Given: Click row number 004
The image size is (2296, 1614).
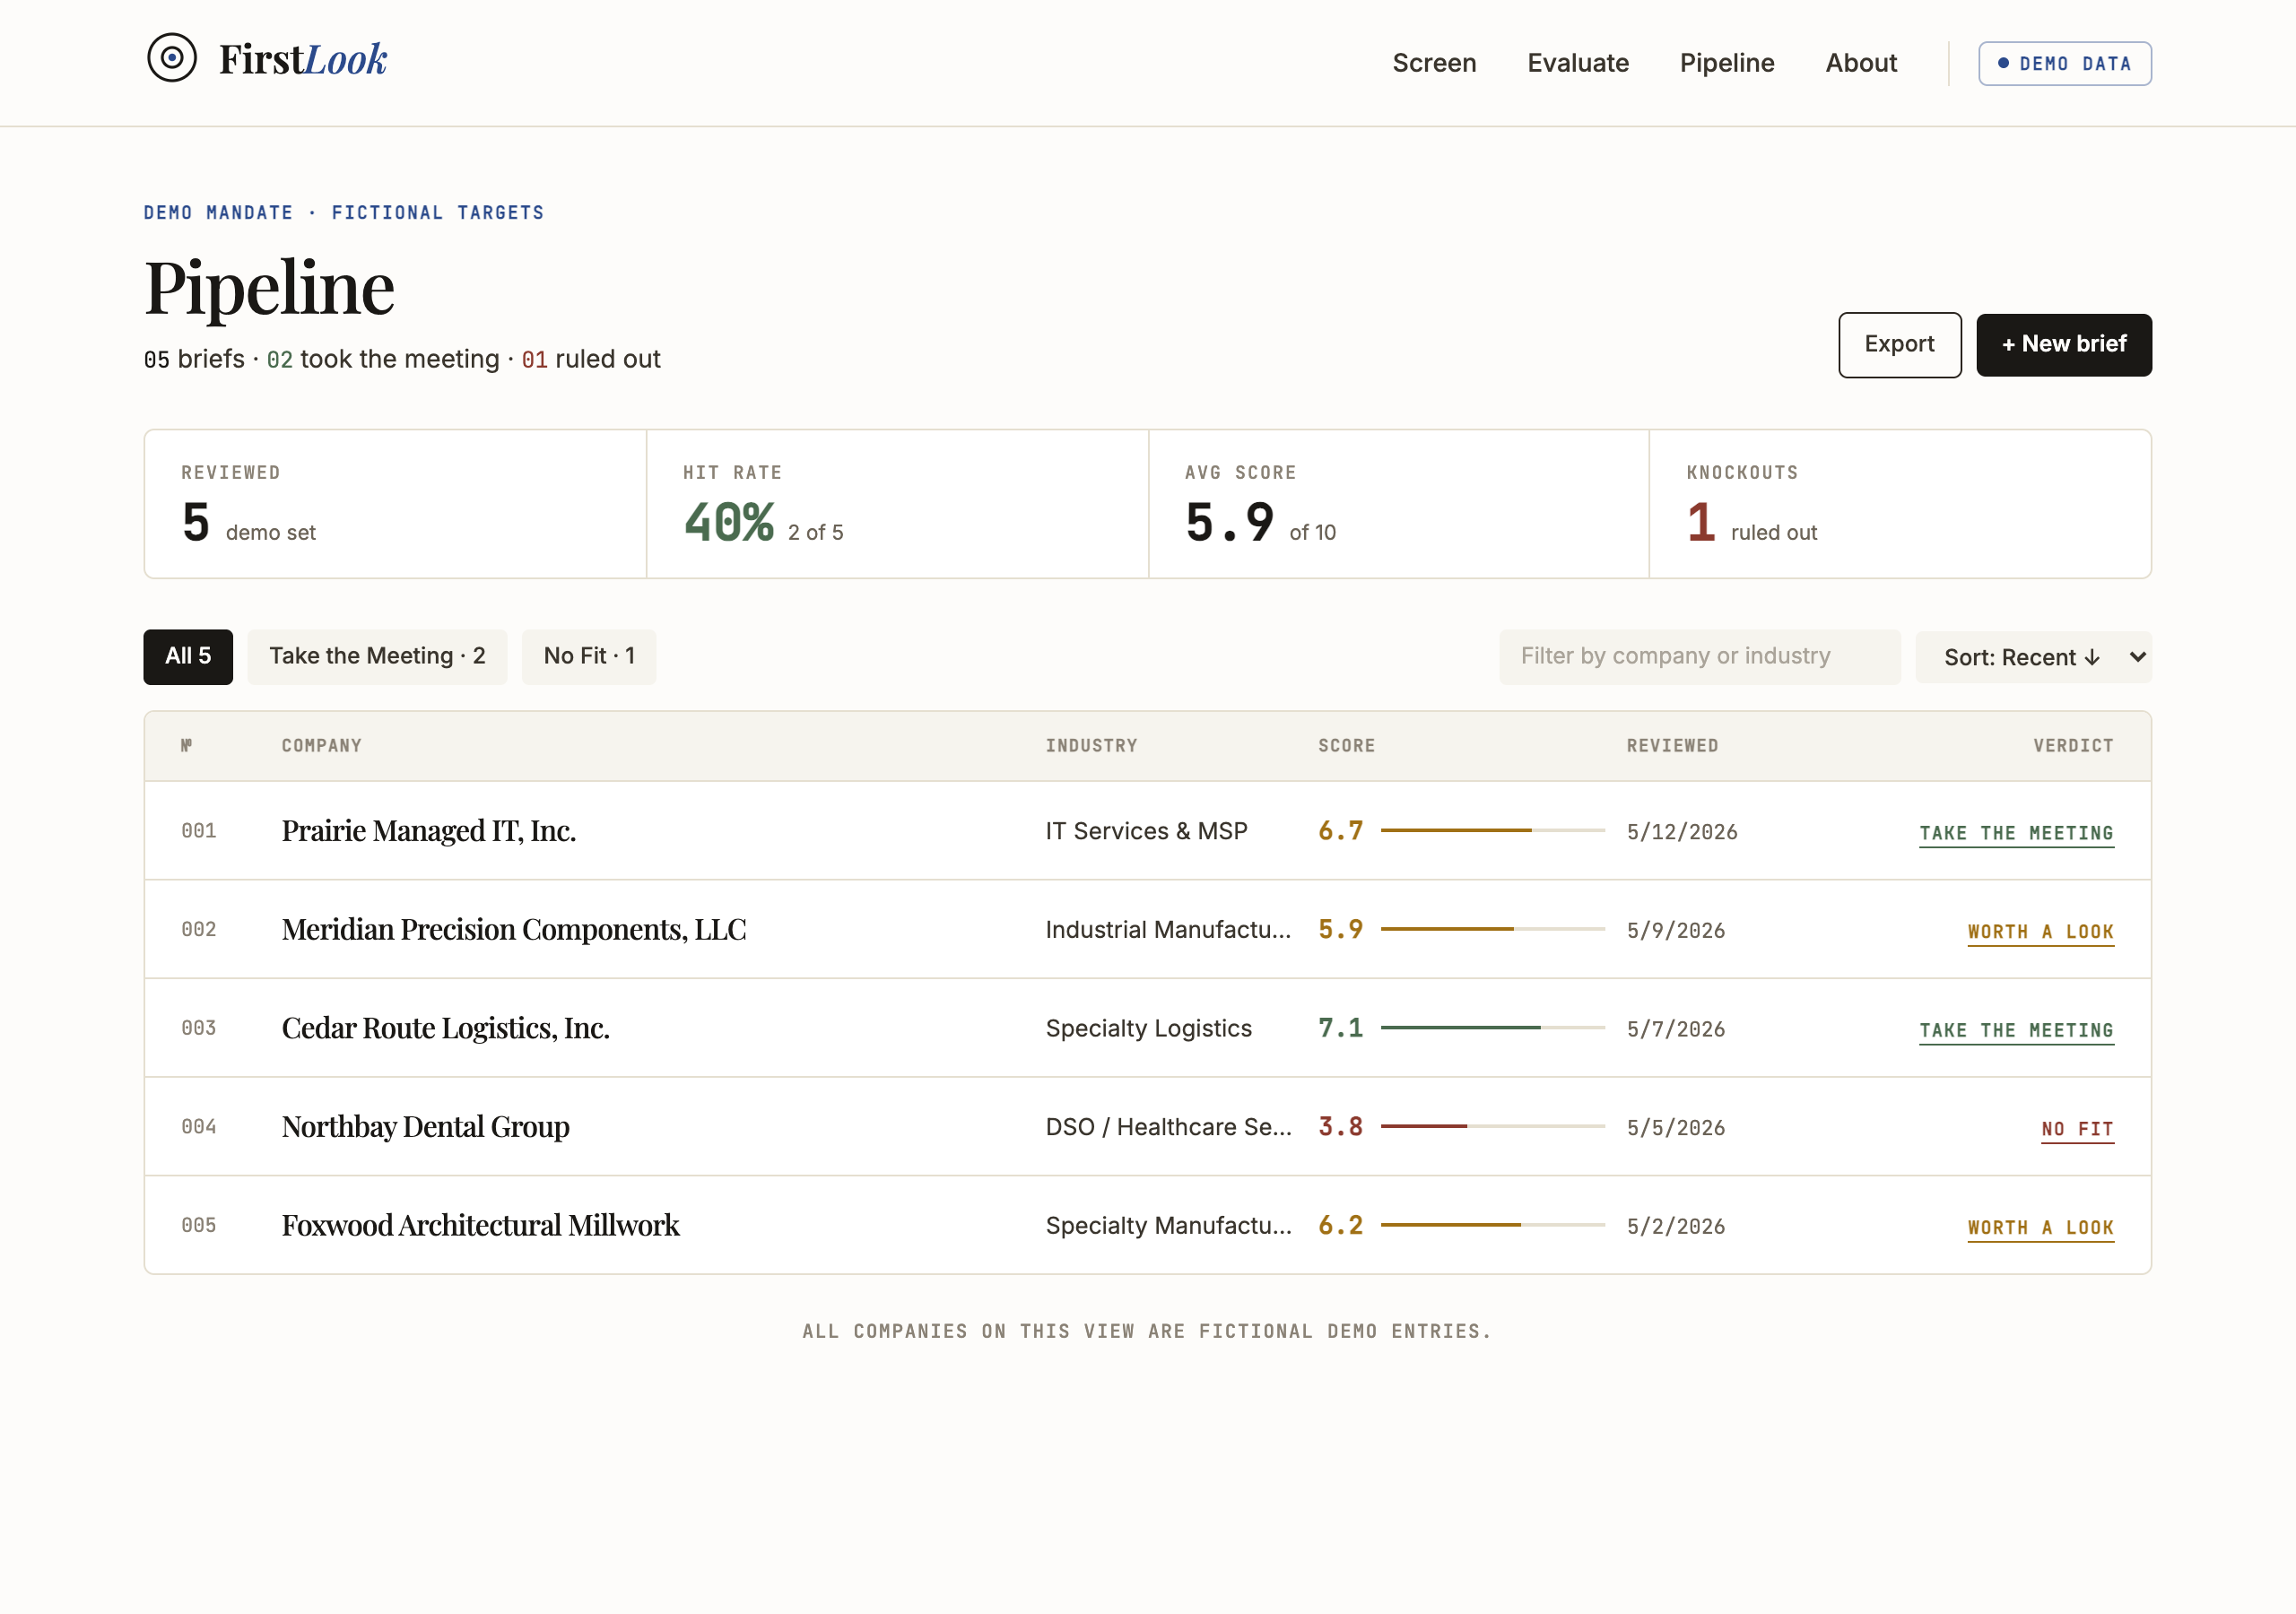Looking at the screenshot, I should (x=198, y=1127).
